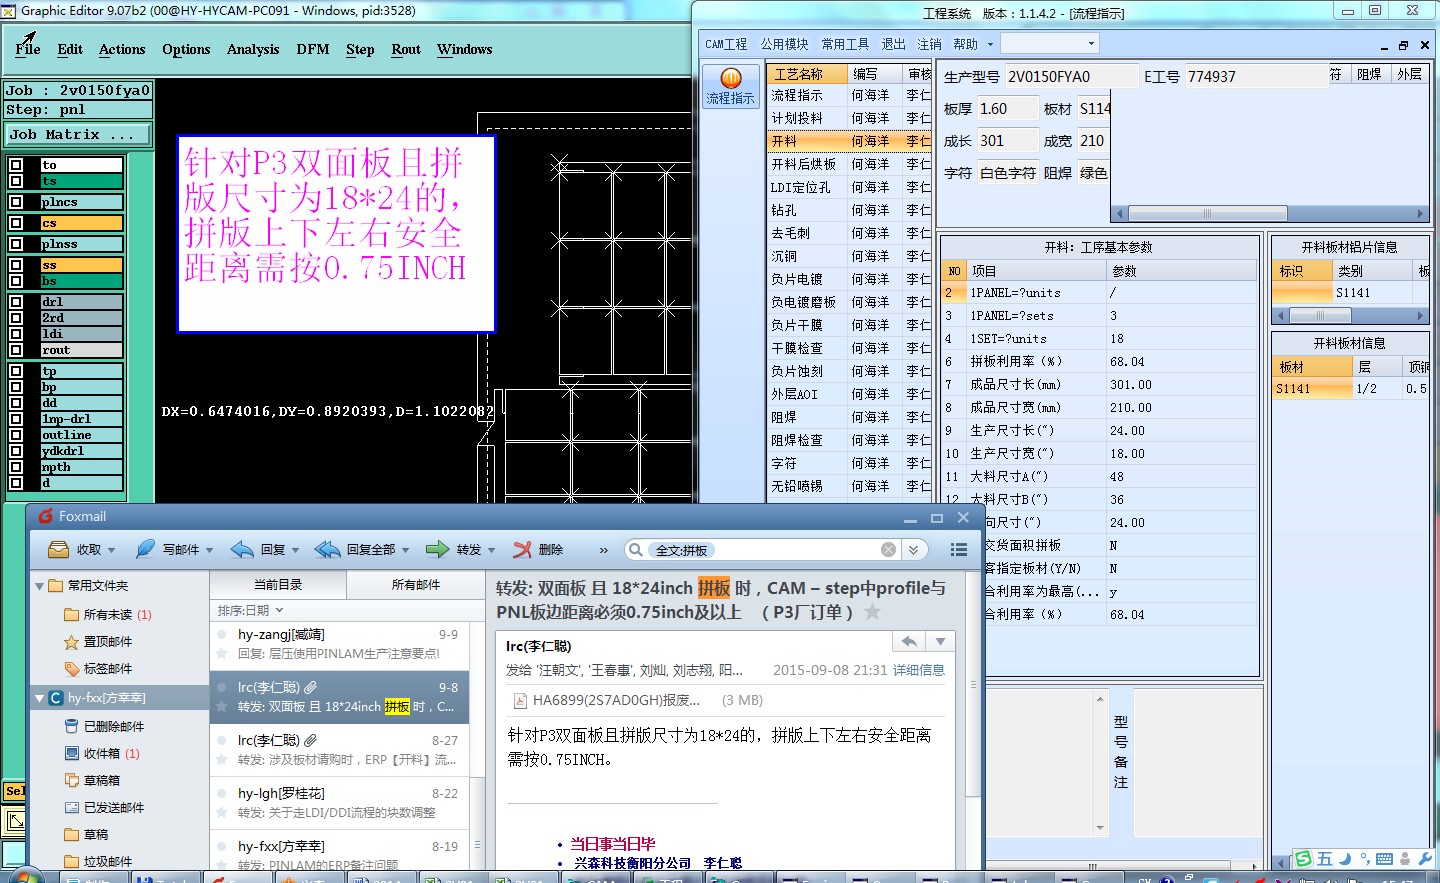
Task: Open the empty combo box in 工程系统 toolbar
Action: (x=1049, y=44)
